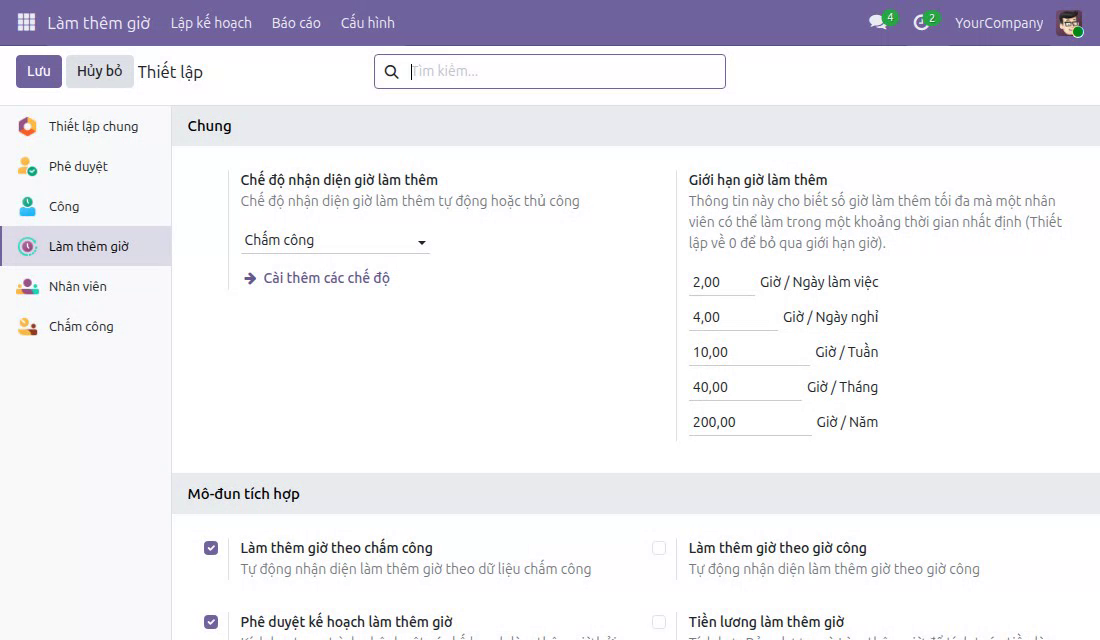
Task: Click the Mô-đun tích hợp section header
Action: point(243,494)
